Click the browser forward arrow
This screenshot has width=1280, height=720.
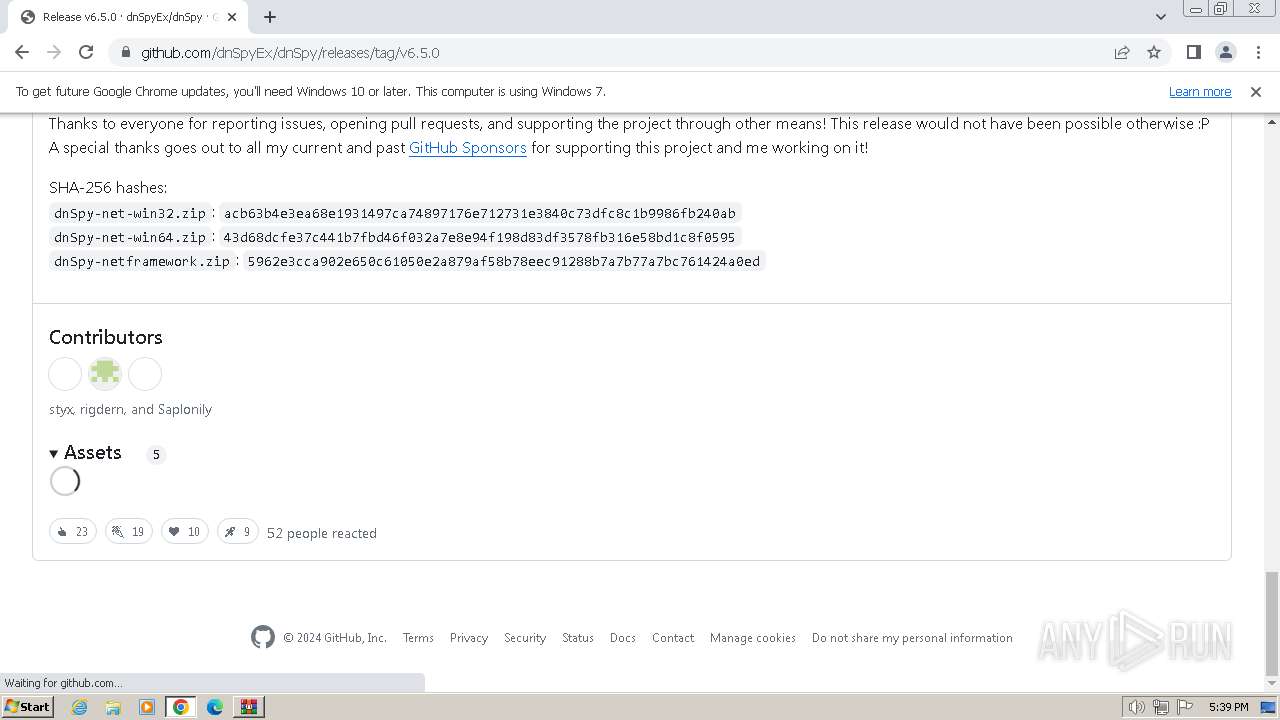coord(54,52)
